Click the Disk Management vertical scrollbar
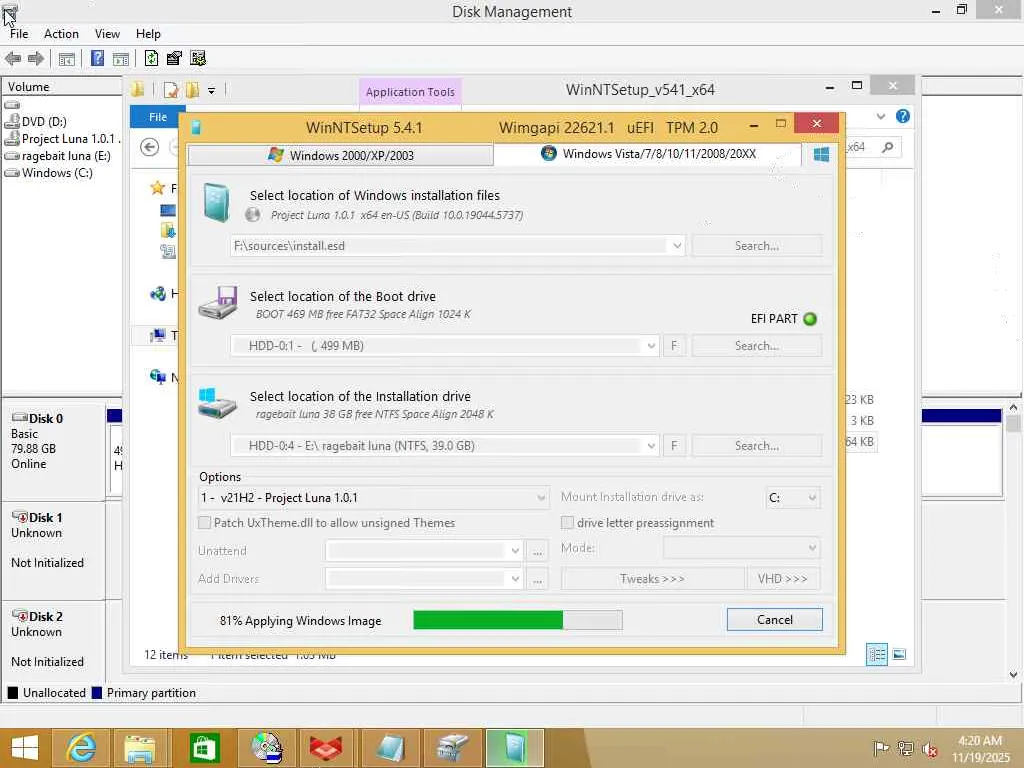1024x768 pixels. point(1014,542)
